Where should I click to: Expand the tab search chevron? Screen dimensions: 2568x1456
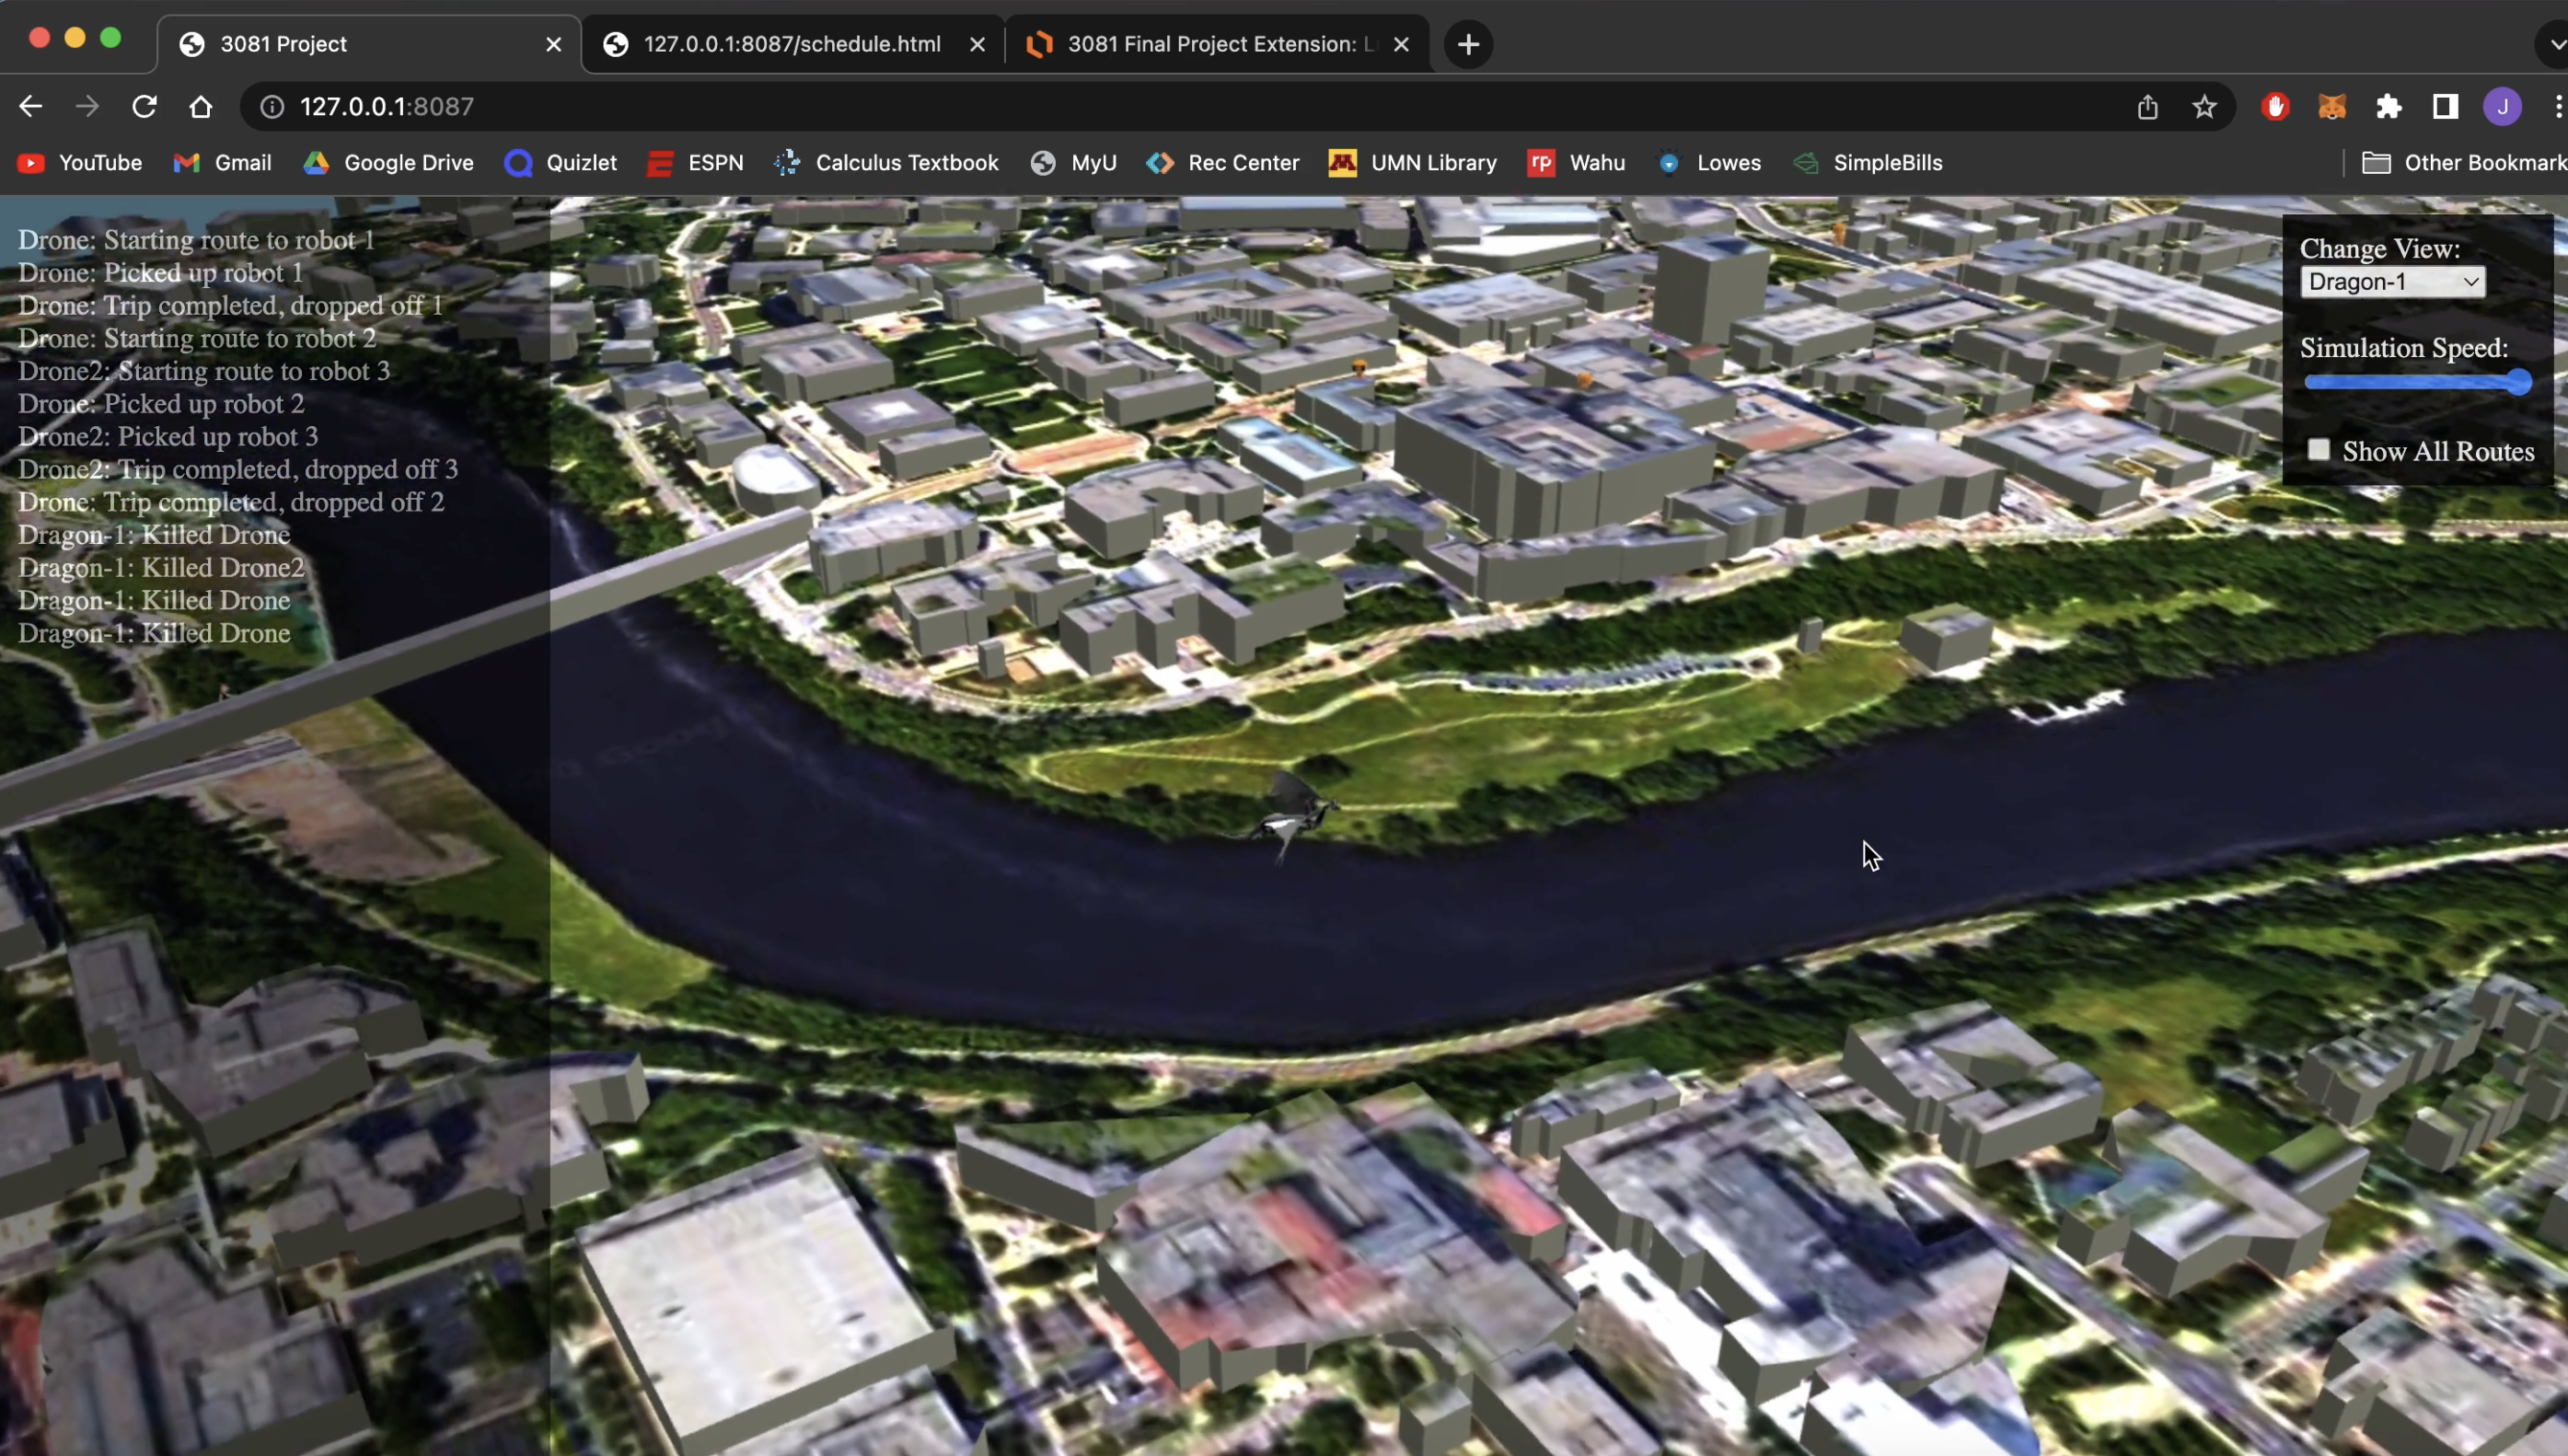pyautogui.click(x=2555, y=44)
